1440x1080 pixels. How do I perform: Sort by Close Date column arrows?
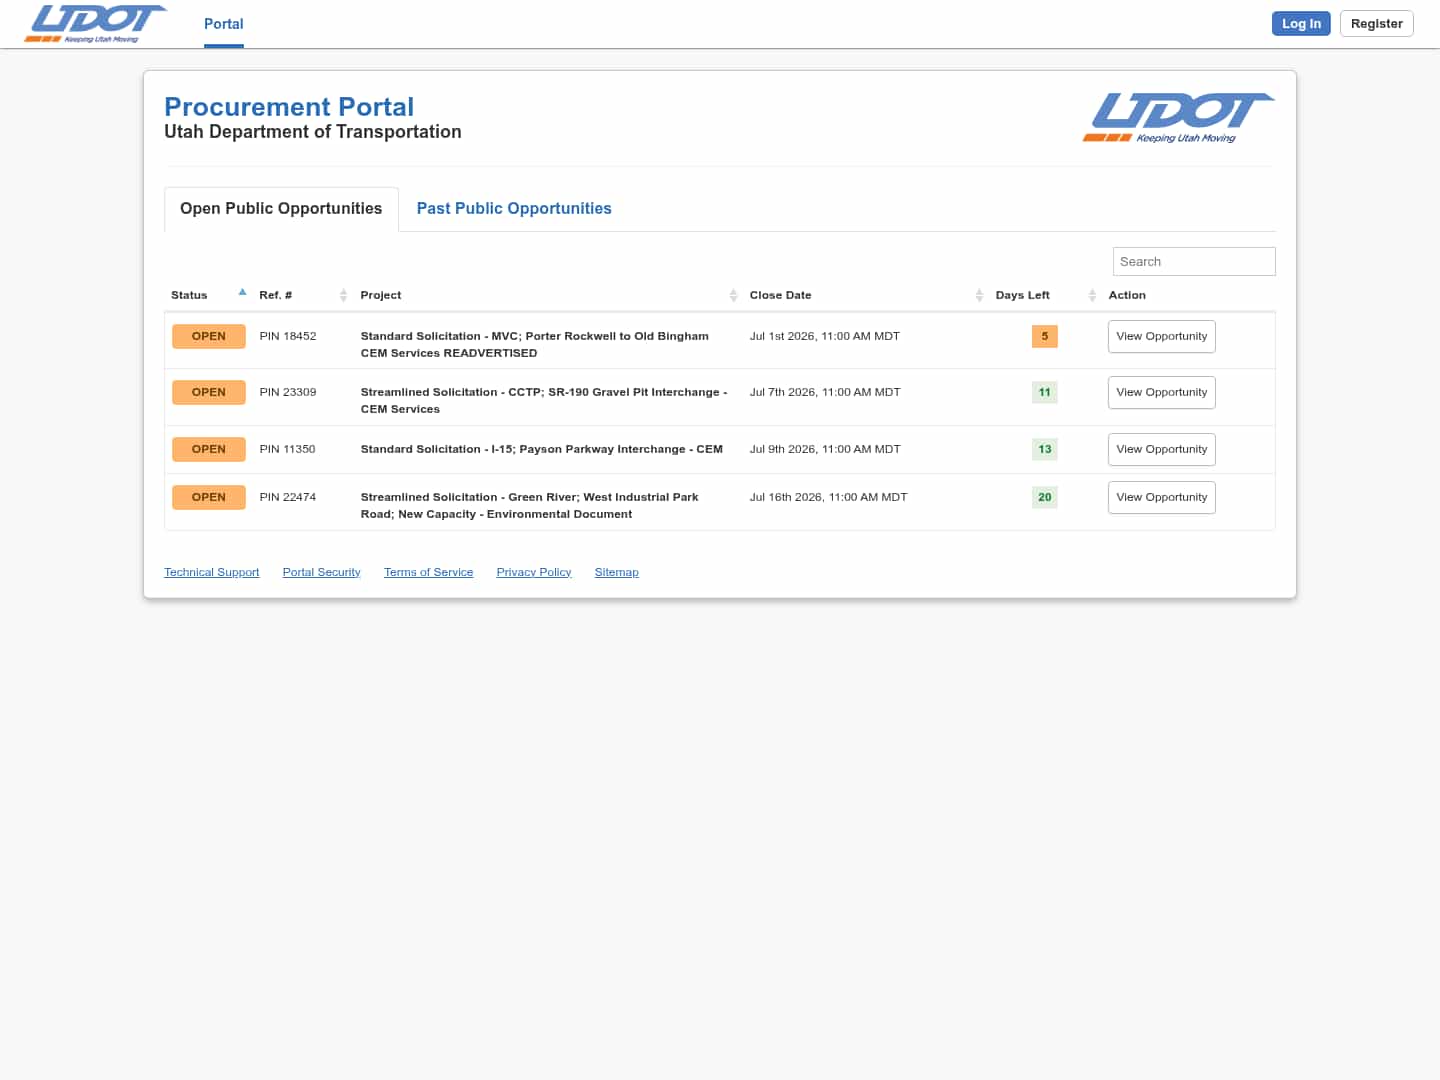point(979,295)
